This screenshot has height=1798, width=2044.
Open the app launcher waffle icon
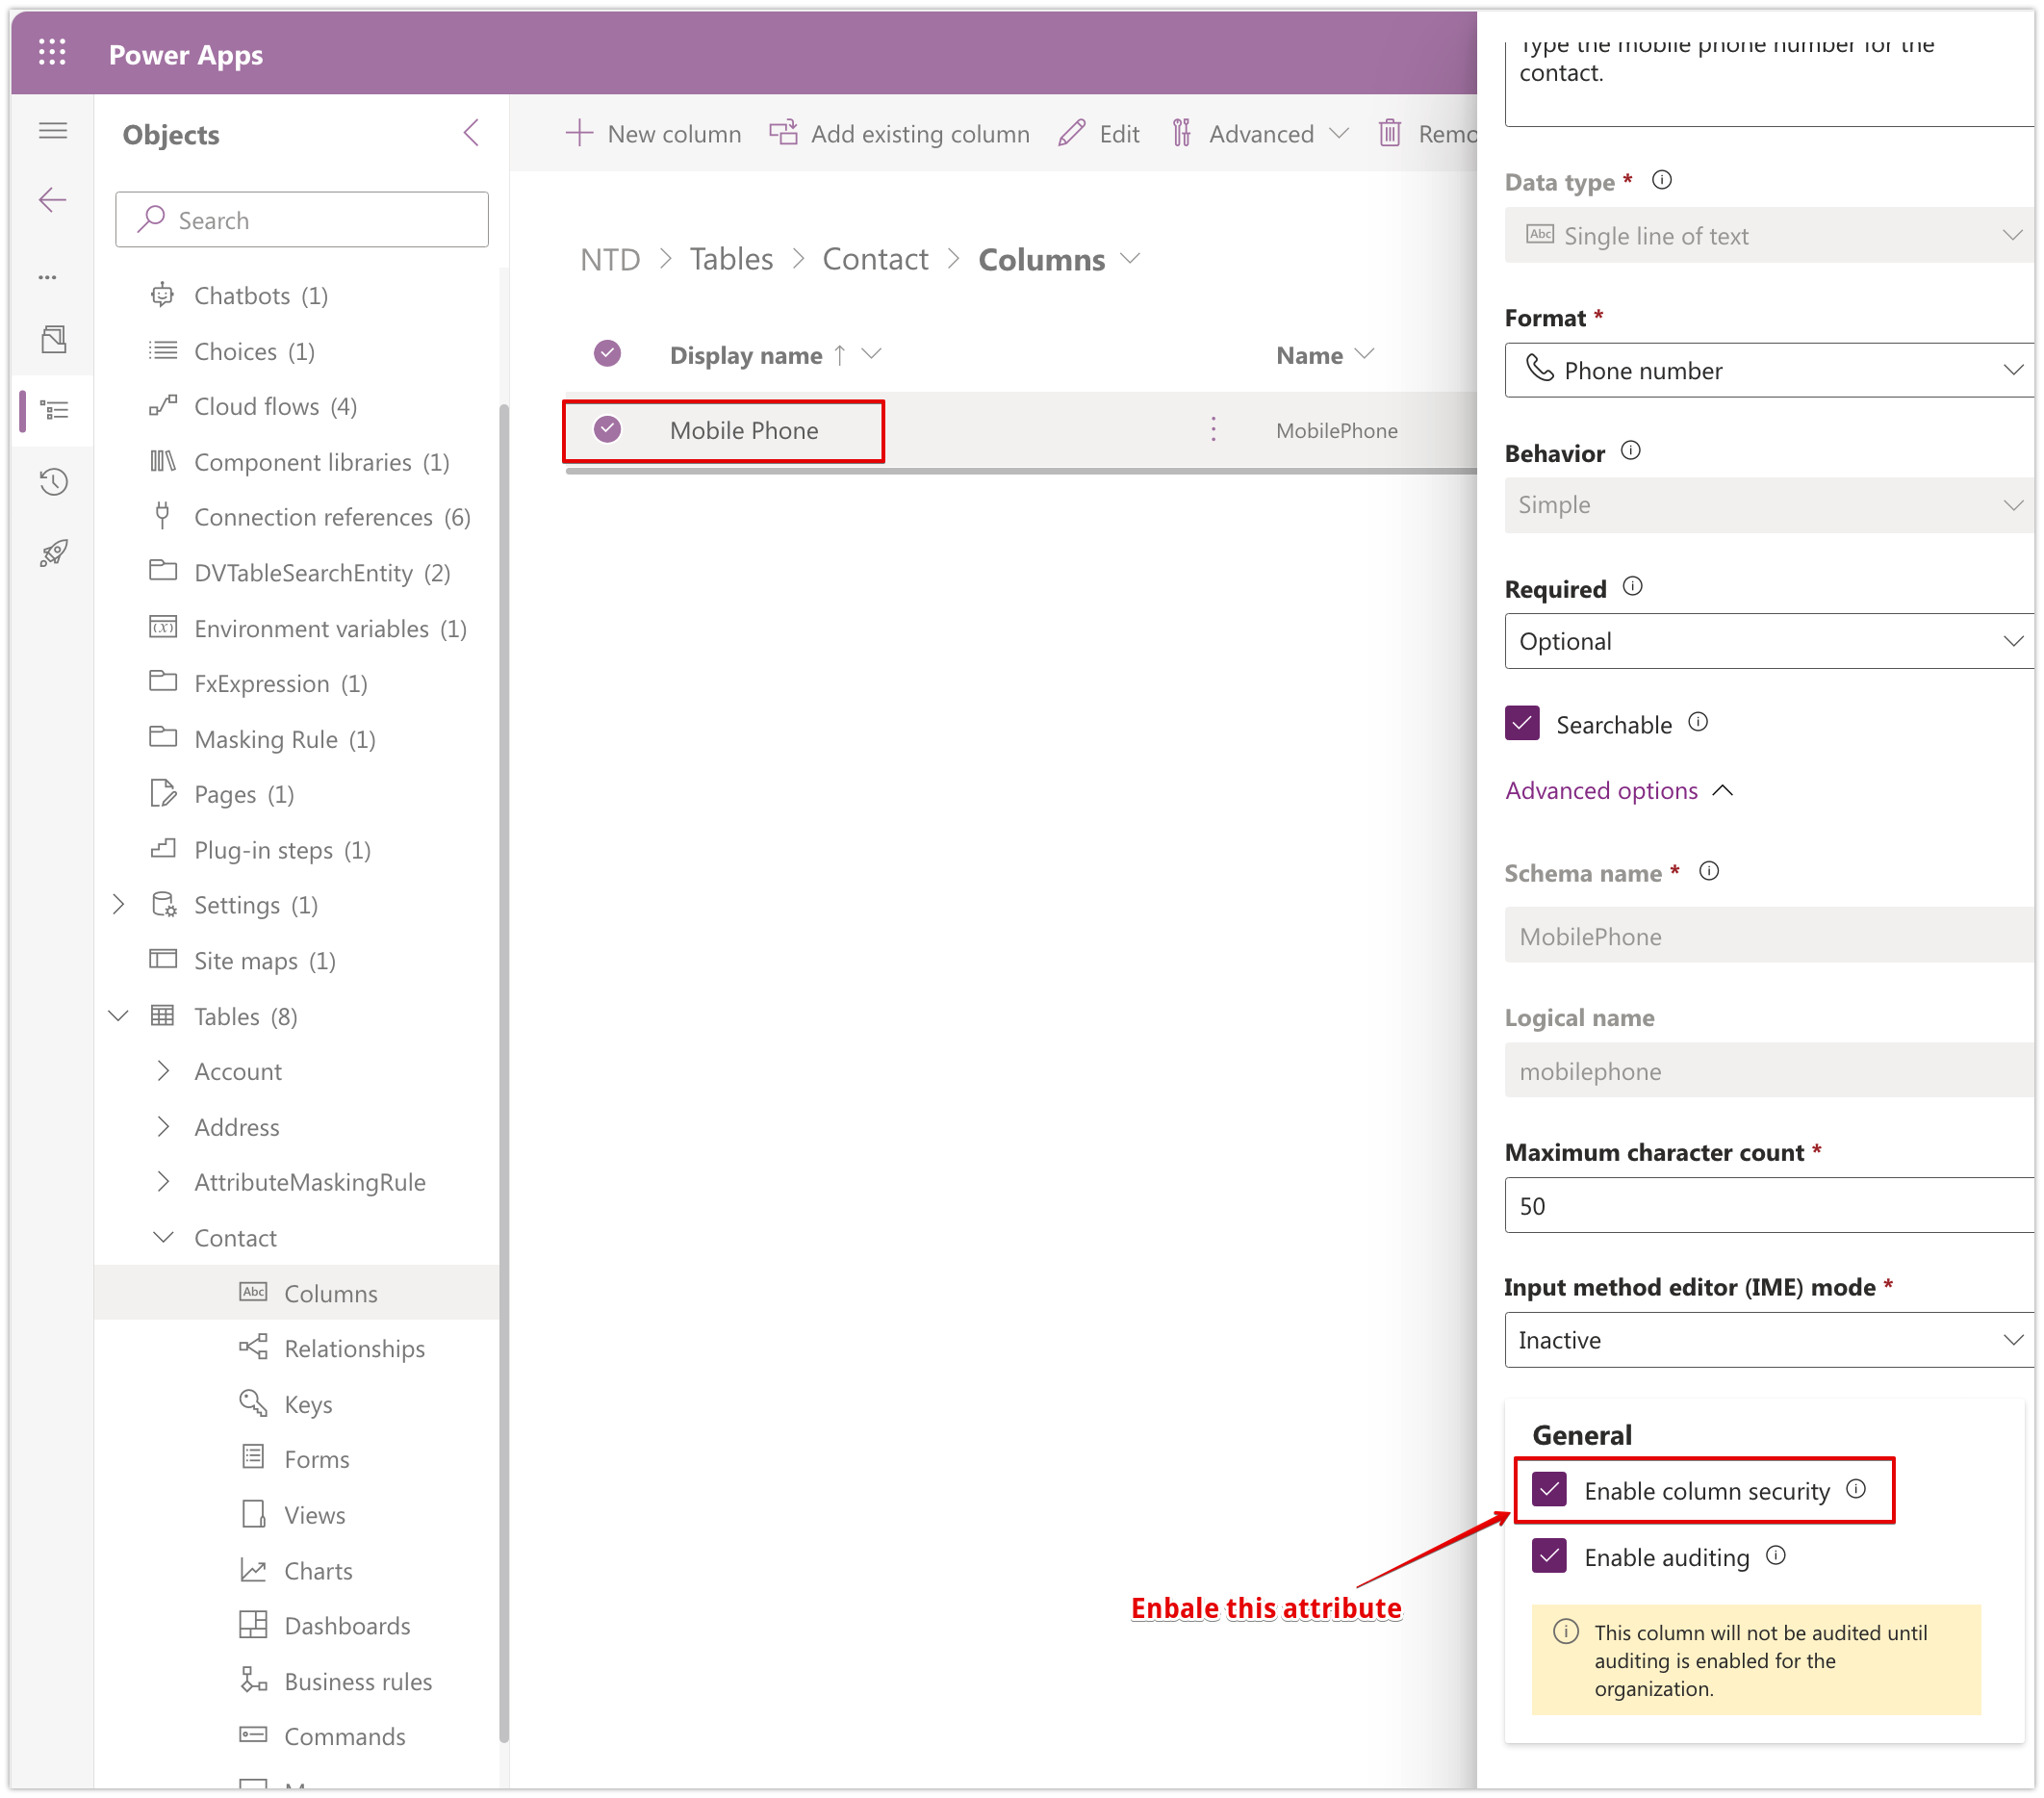52,54
